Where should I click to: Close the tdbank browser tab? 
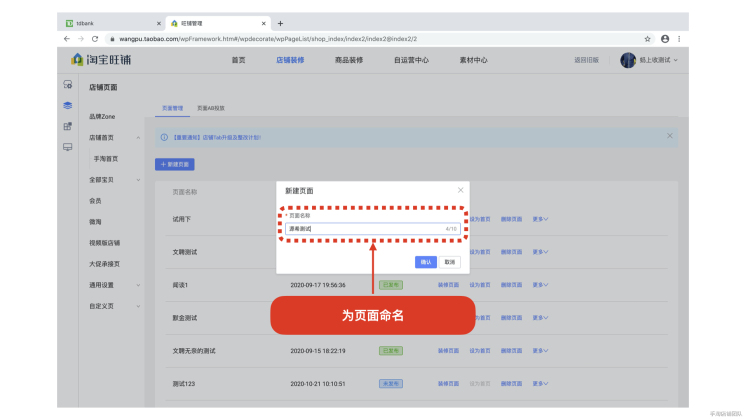tap(159, 23)
